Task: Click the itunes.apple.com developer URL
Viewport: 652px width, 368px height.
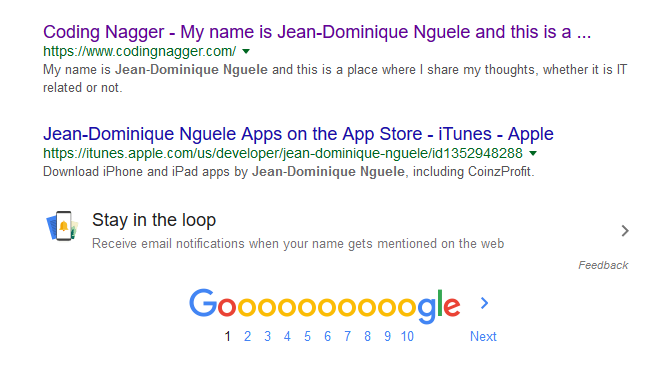Action: point(283,153)
